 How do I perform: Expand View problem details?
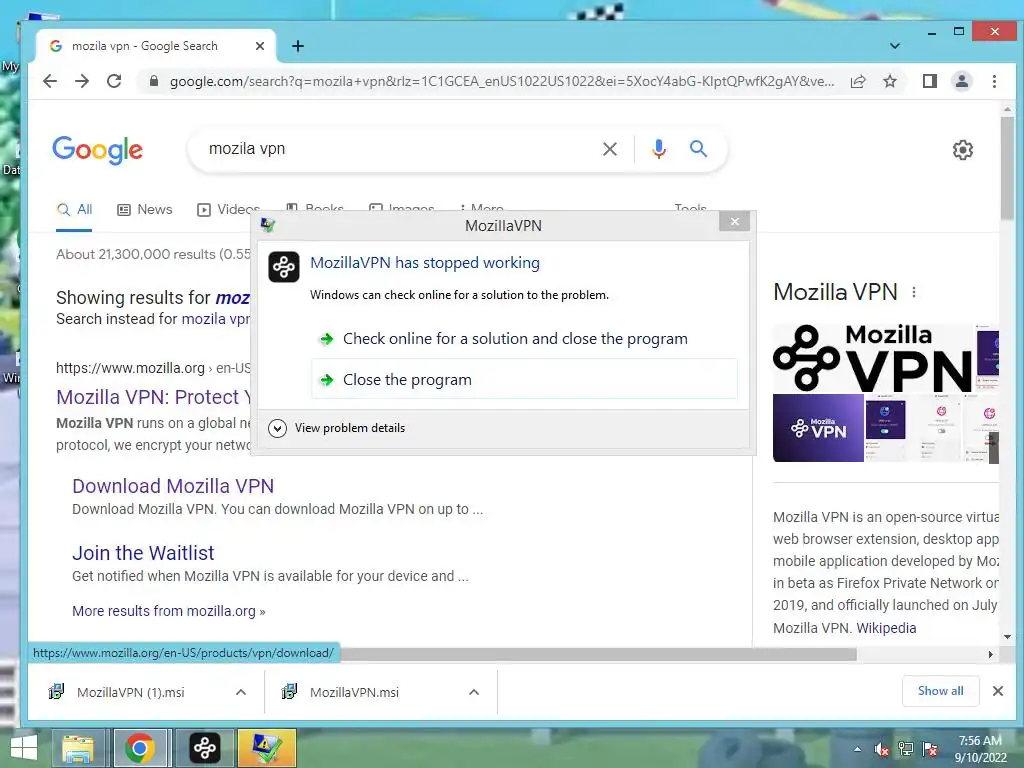point(336,428)
